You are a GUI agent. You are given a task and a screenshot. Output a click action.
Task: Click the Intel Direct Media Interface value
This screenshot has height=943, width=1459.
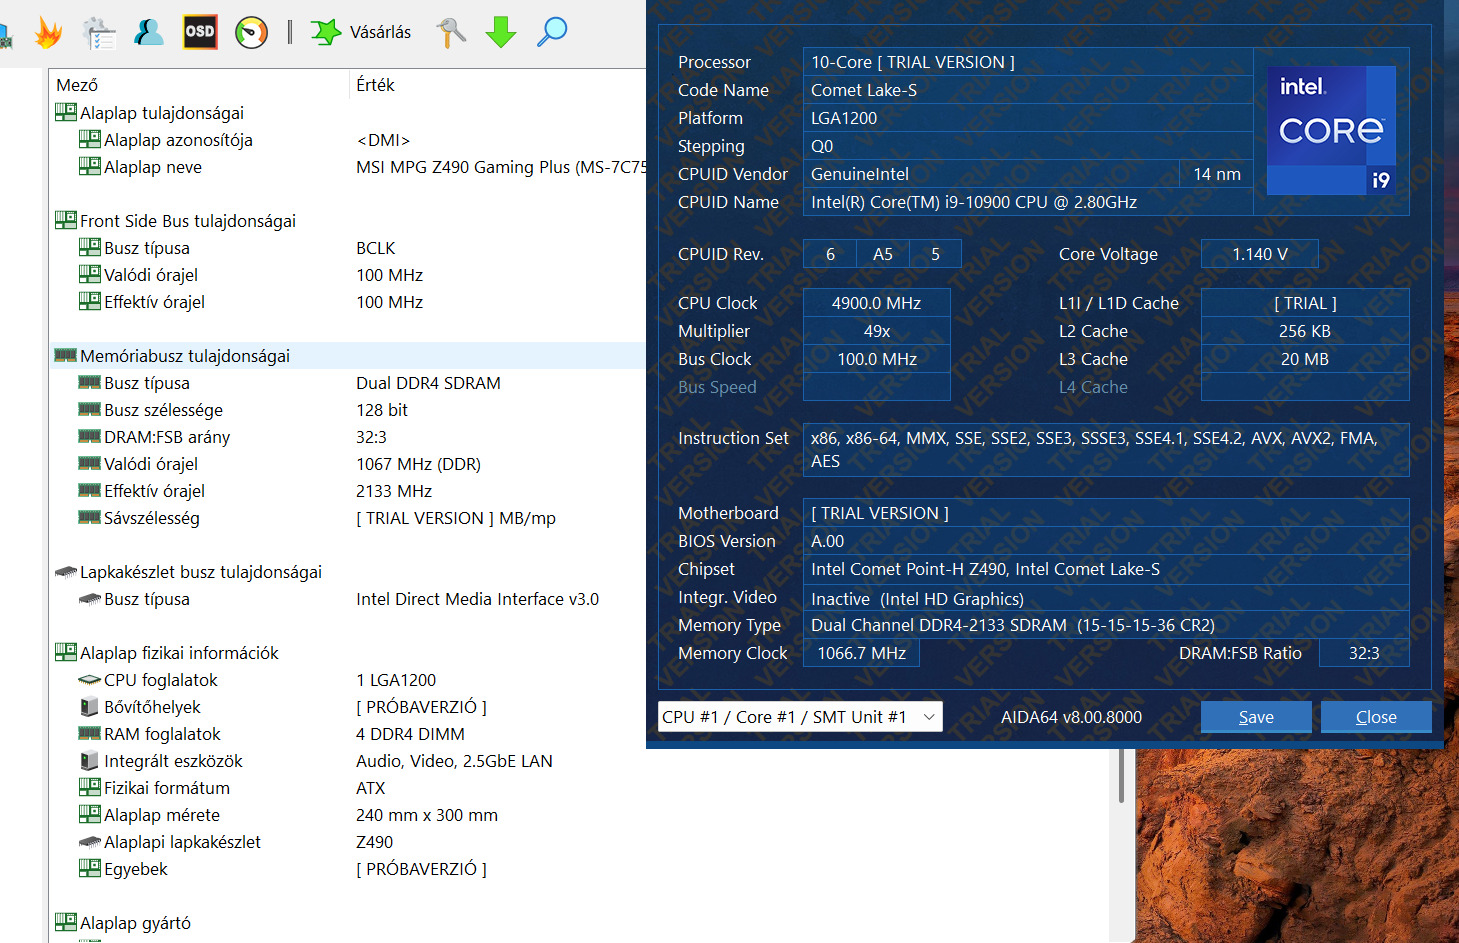(477, 599)
